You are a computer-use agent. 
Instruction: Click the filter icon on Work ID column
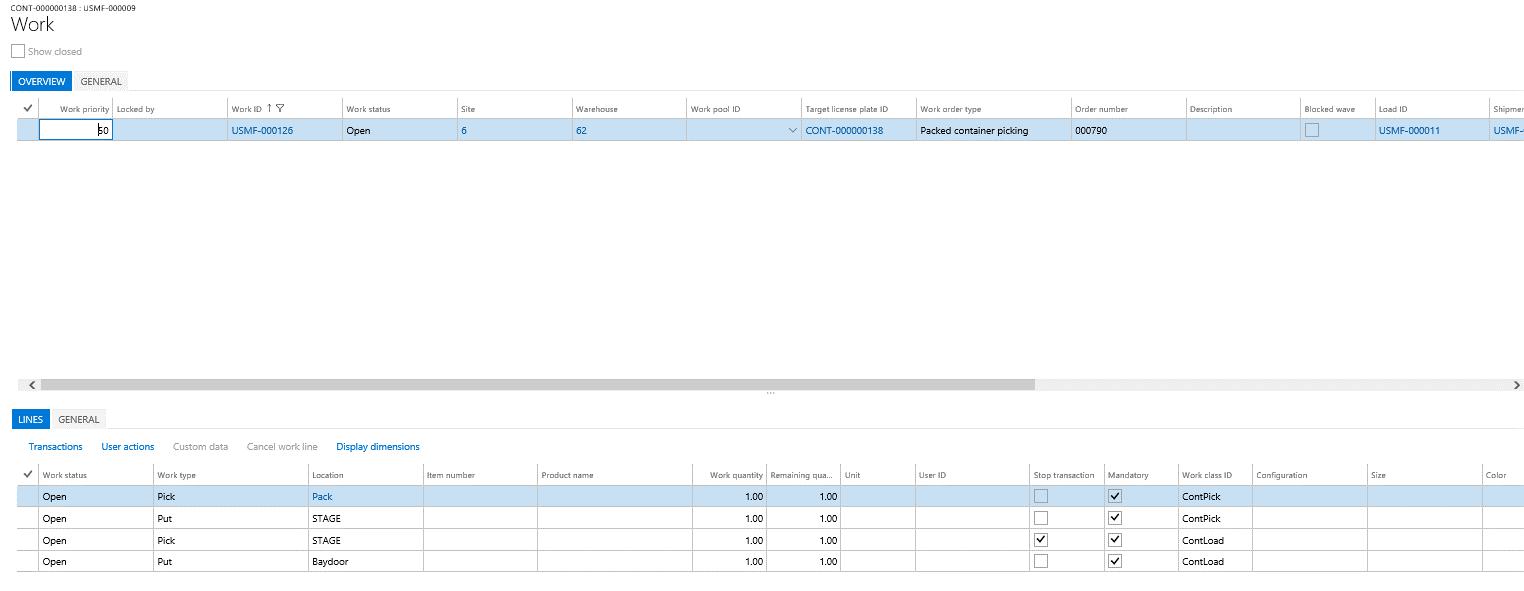[280, 109]
